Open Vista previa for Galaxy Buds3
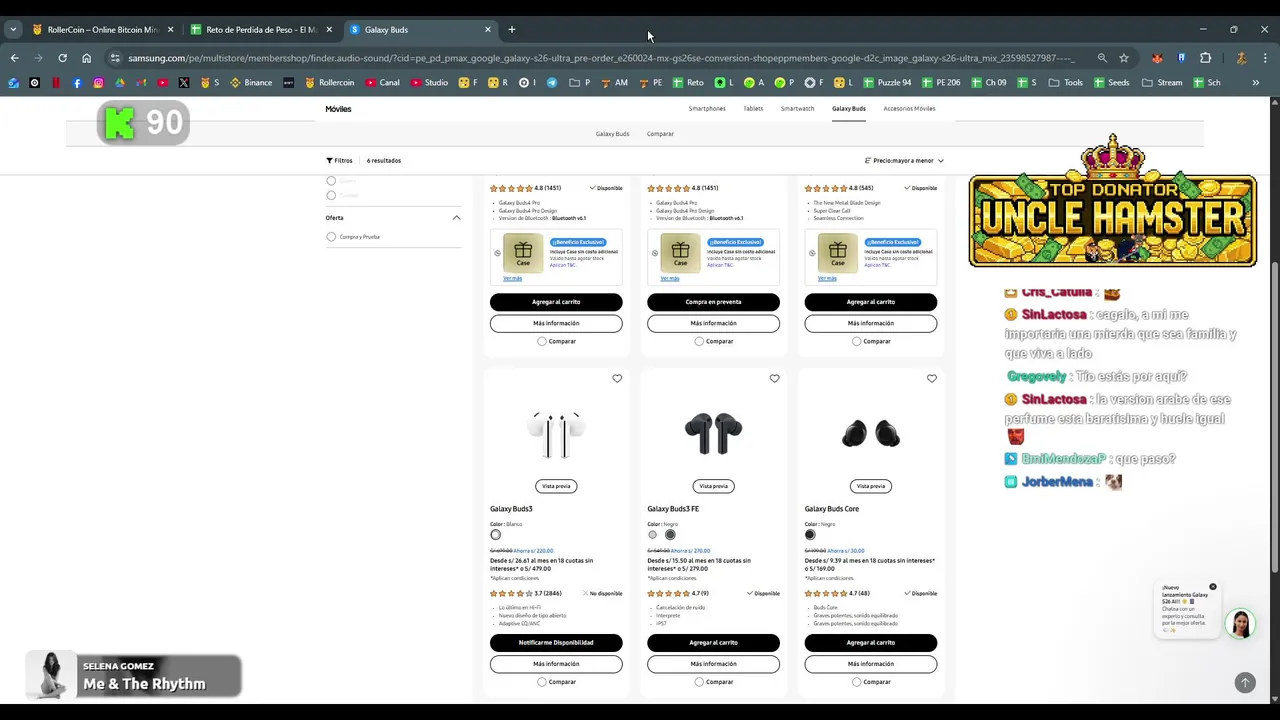 click(556, 486)
